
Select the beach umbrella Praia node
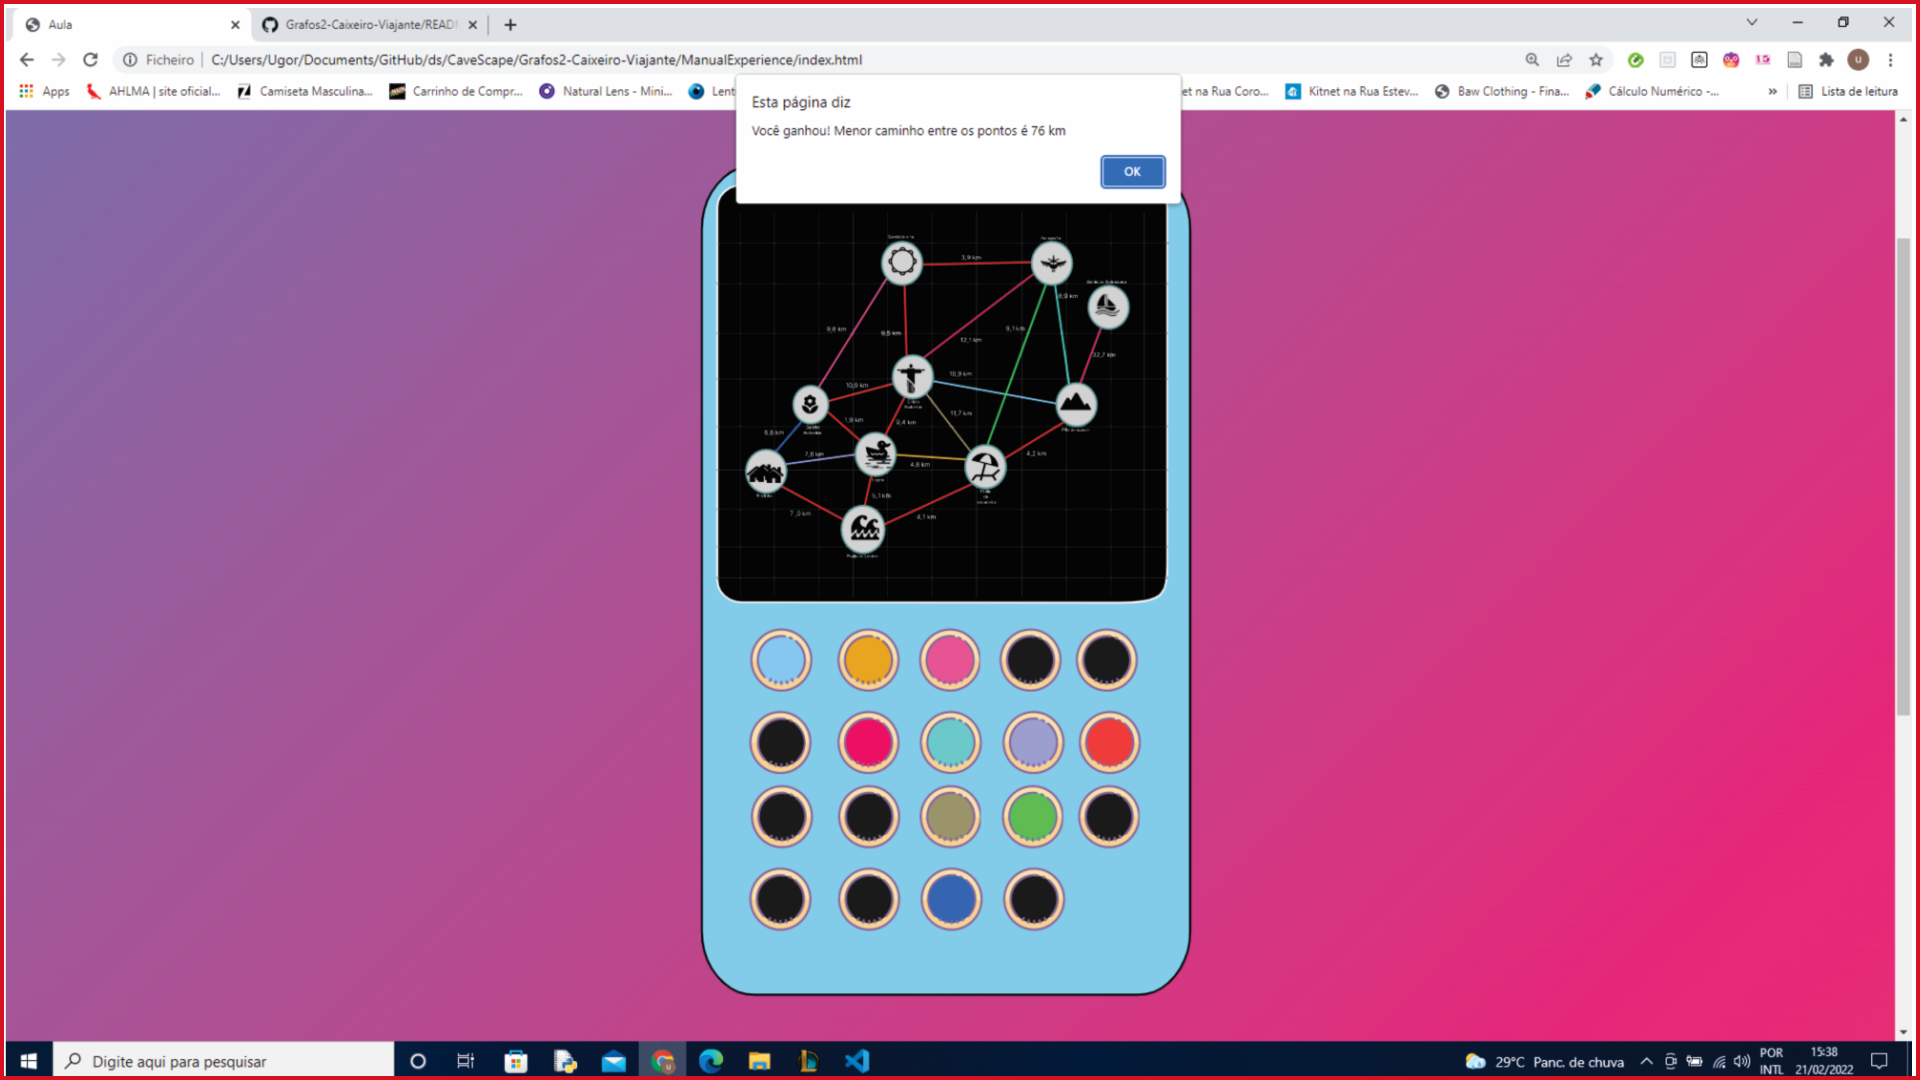986,466
